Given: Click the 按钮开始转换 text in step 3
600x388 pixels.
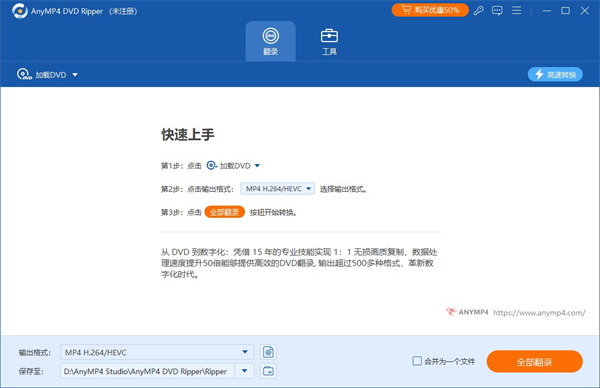Looking at the screenshot, I should pyautogui.click(x=273, y=212).
